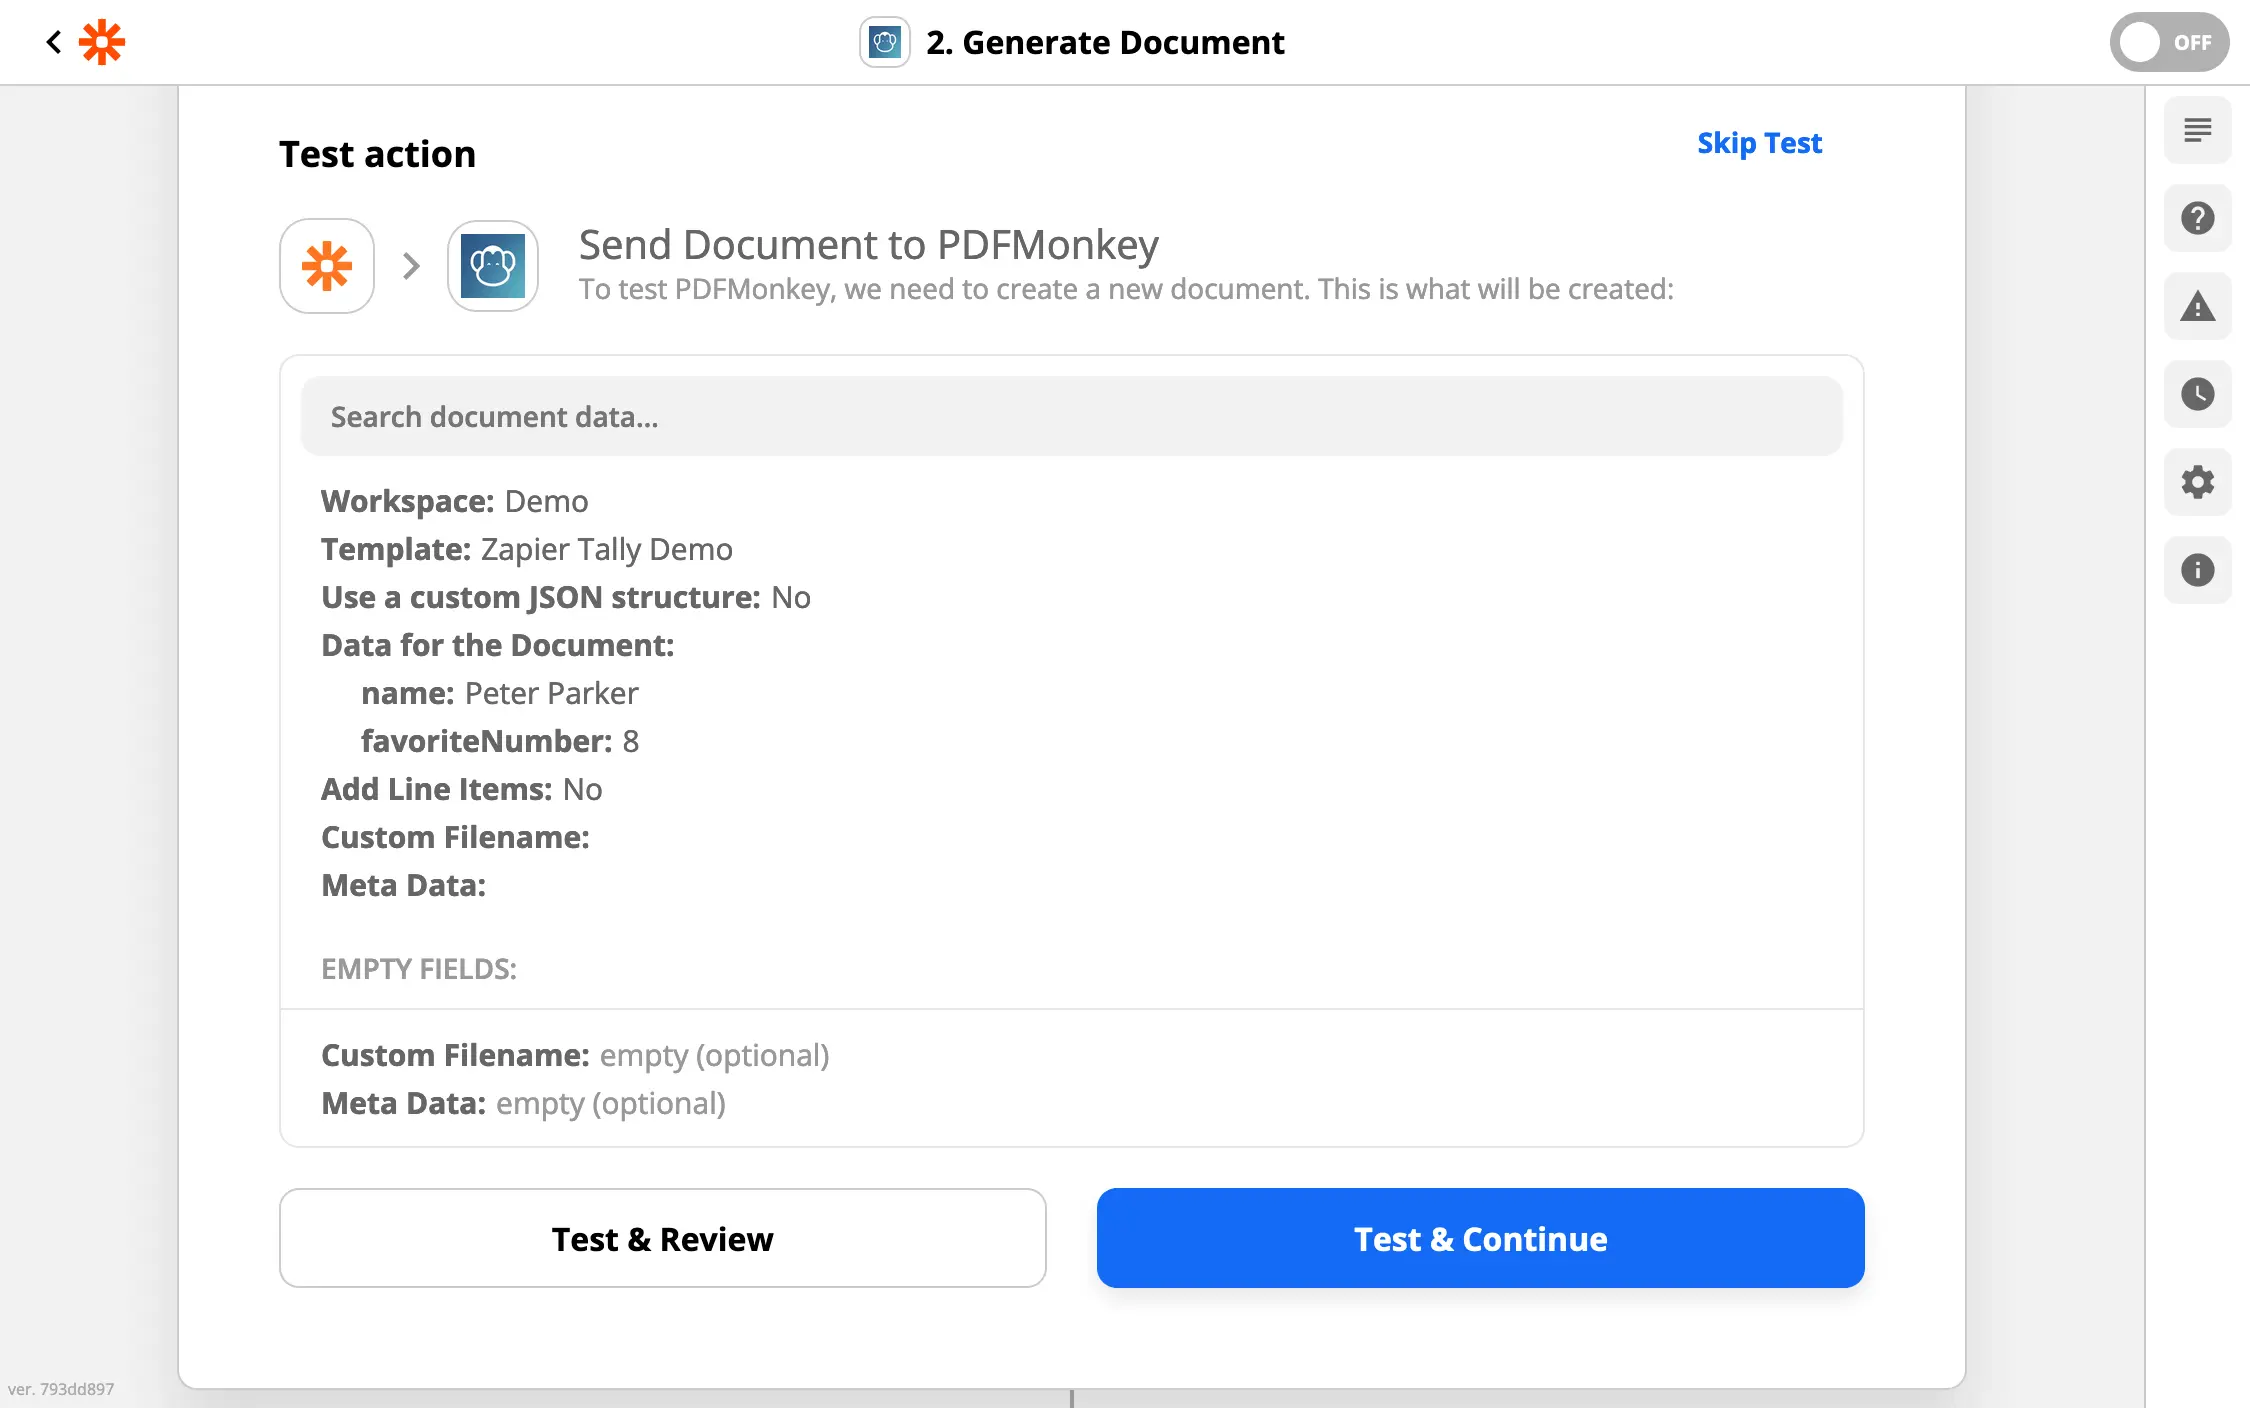Open Zap history with the clock icon
The height and width of the screenshot is (1408, 2250).
pyautogui.click(x=2197, y=395)
